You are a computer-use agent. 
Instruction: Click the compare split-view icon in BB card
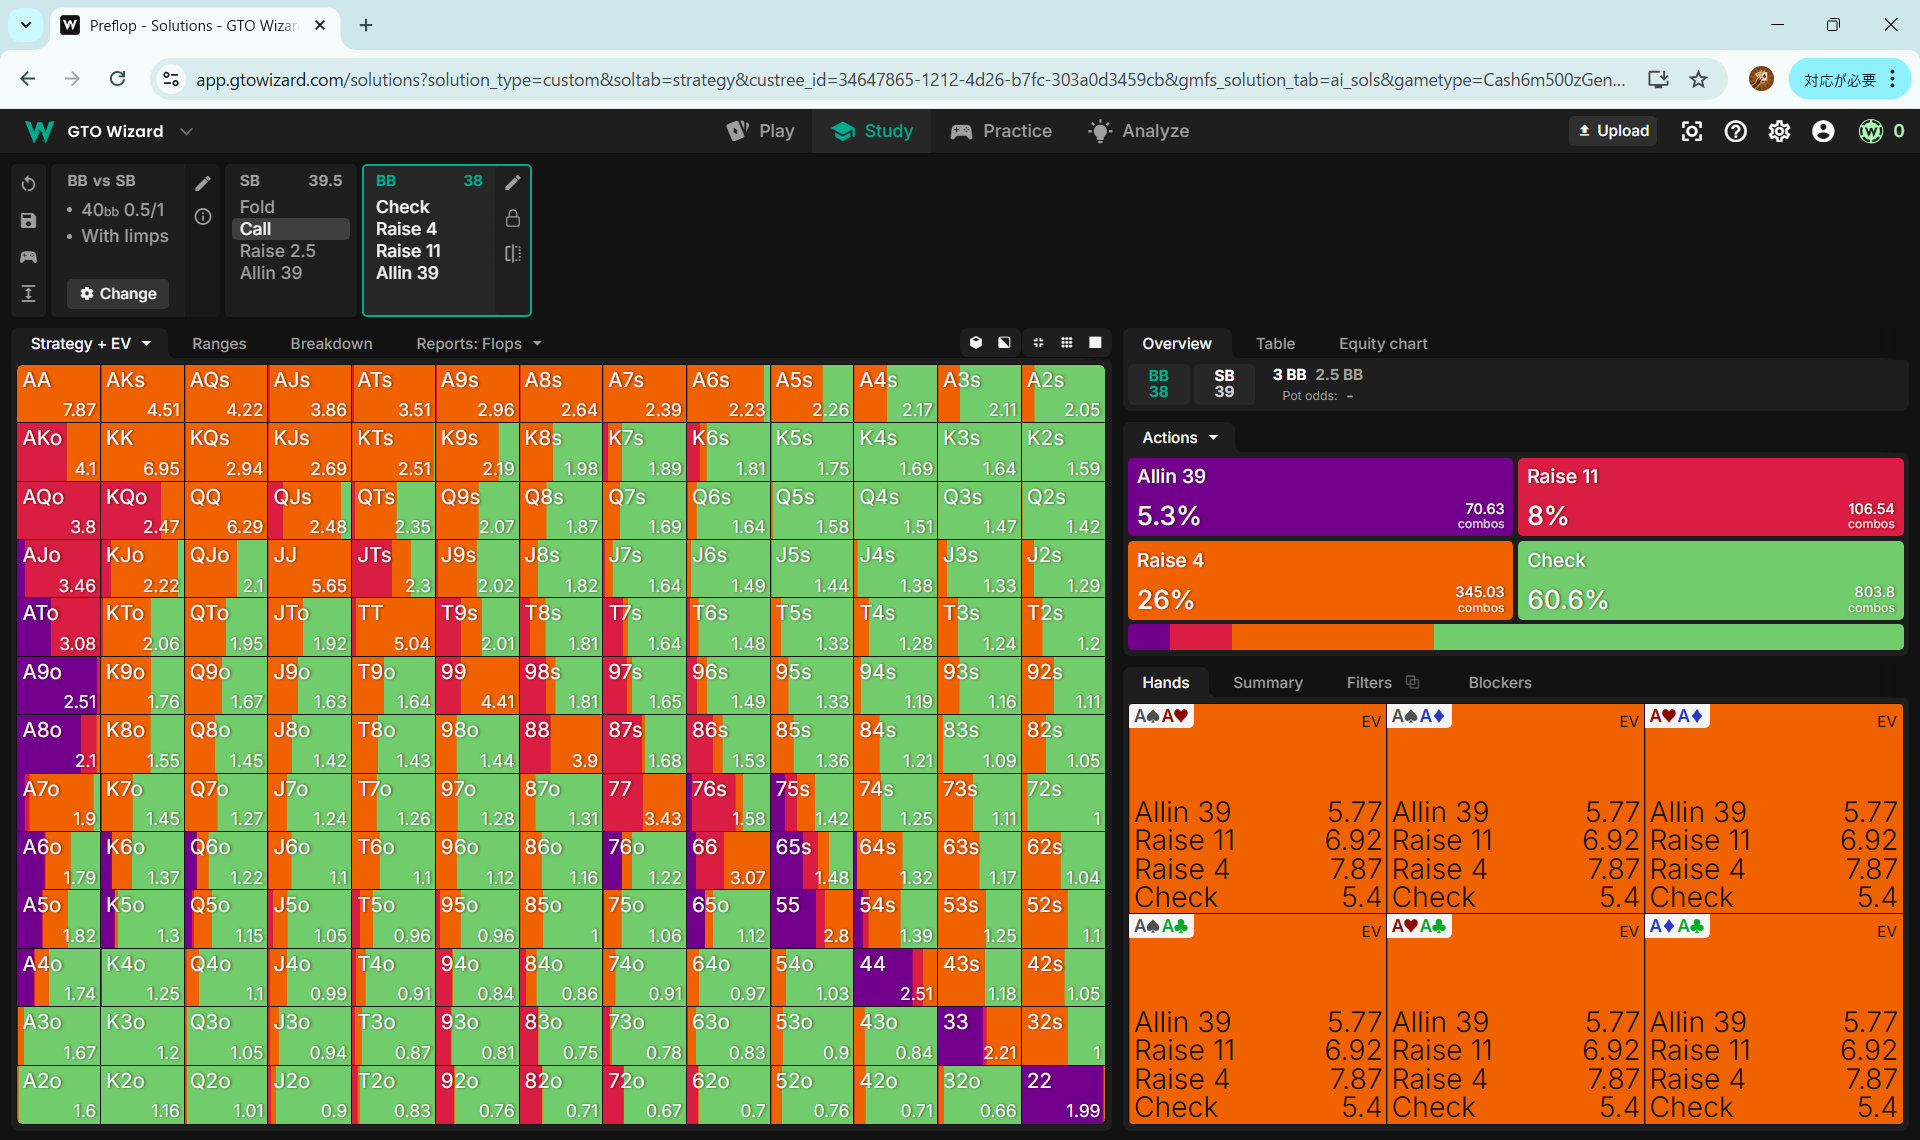513,253
